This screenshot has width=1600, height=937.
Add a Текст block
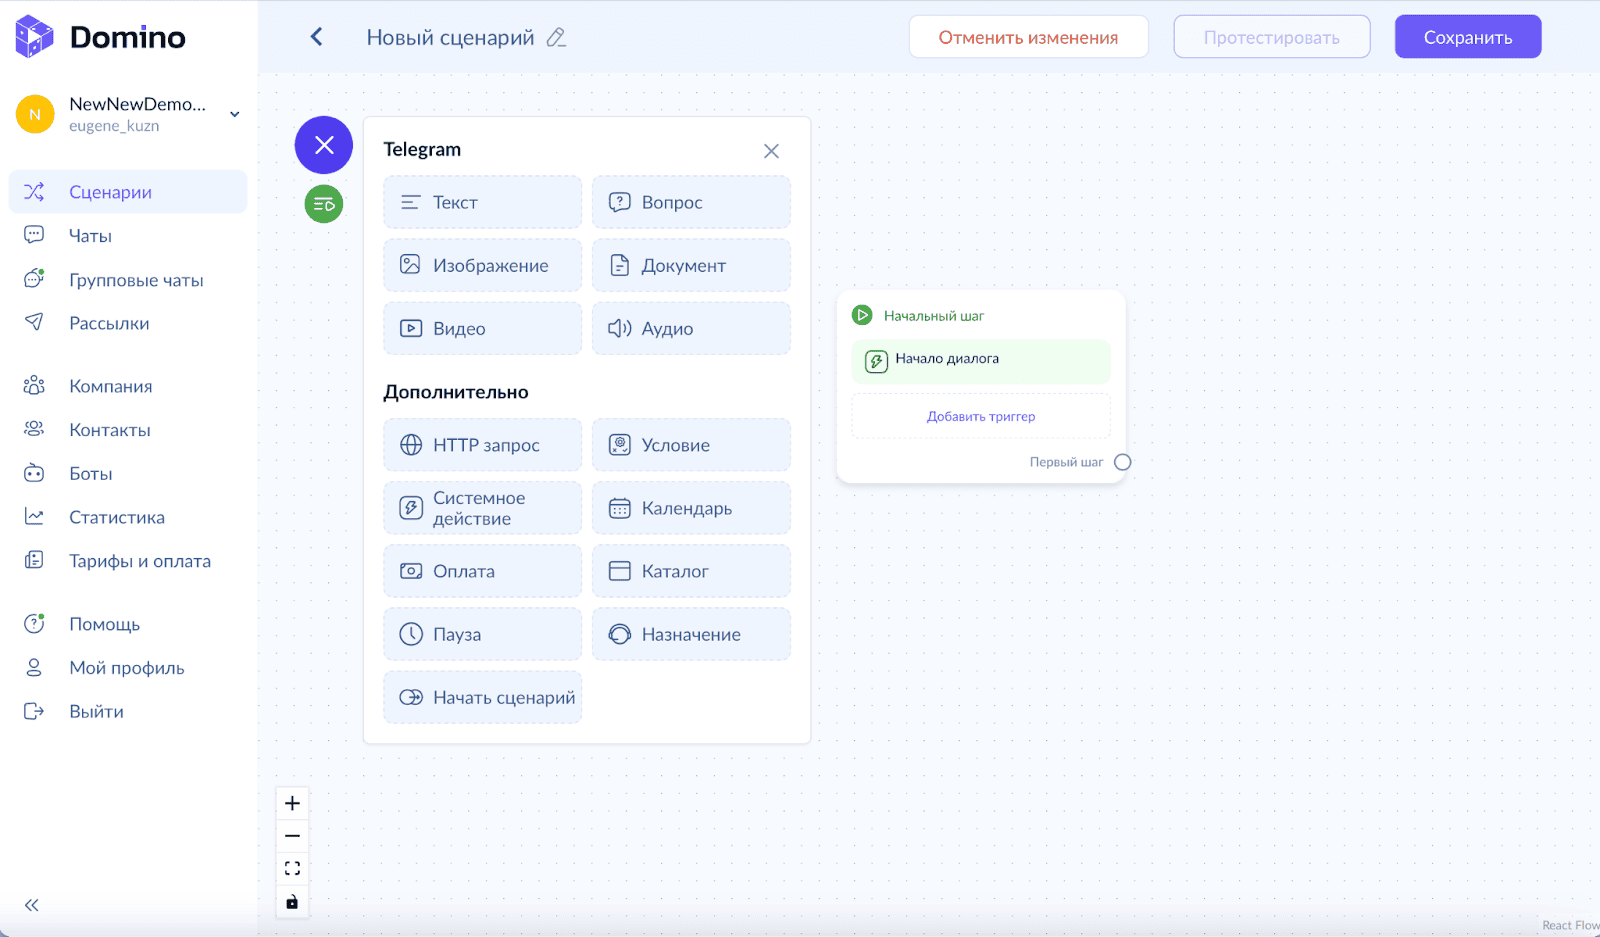tap(482, 202)
